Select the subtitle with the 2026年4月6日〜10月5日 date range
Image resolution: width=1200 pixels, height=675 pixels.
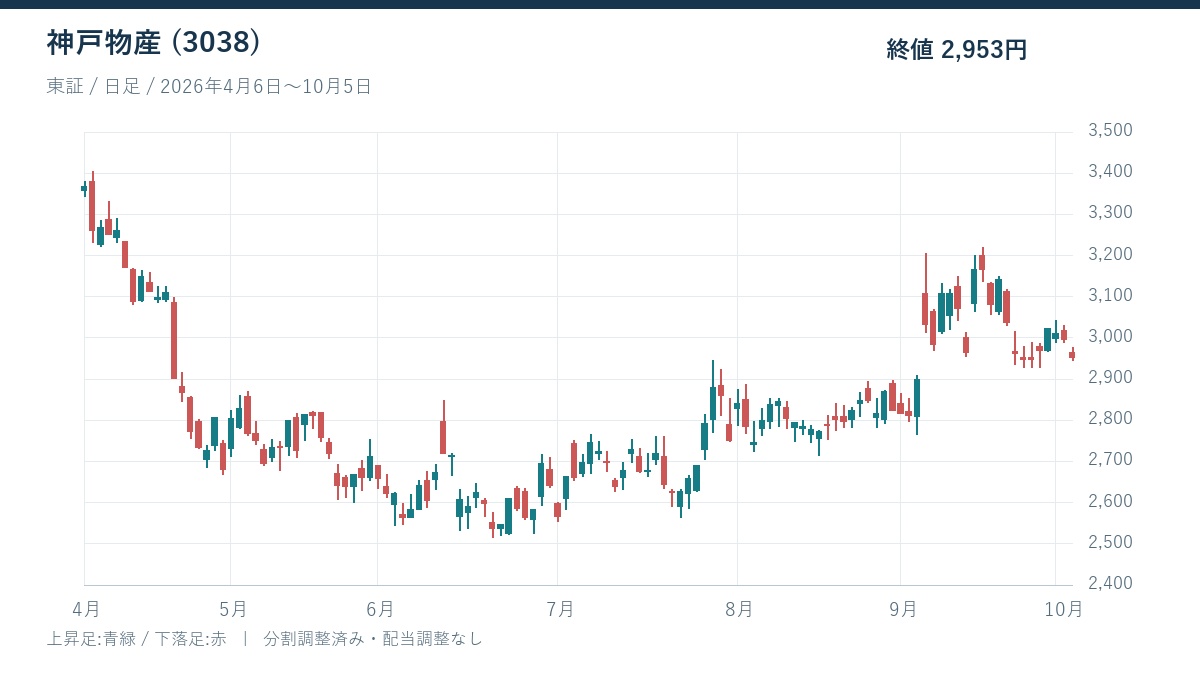209,86
